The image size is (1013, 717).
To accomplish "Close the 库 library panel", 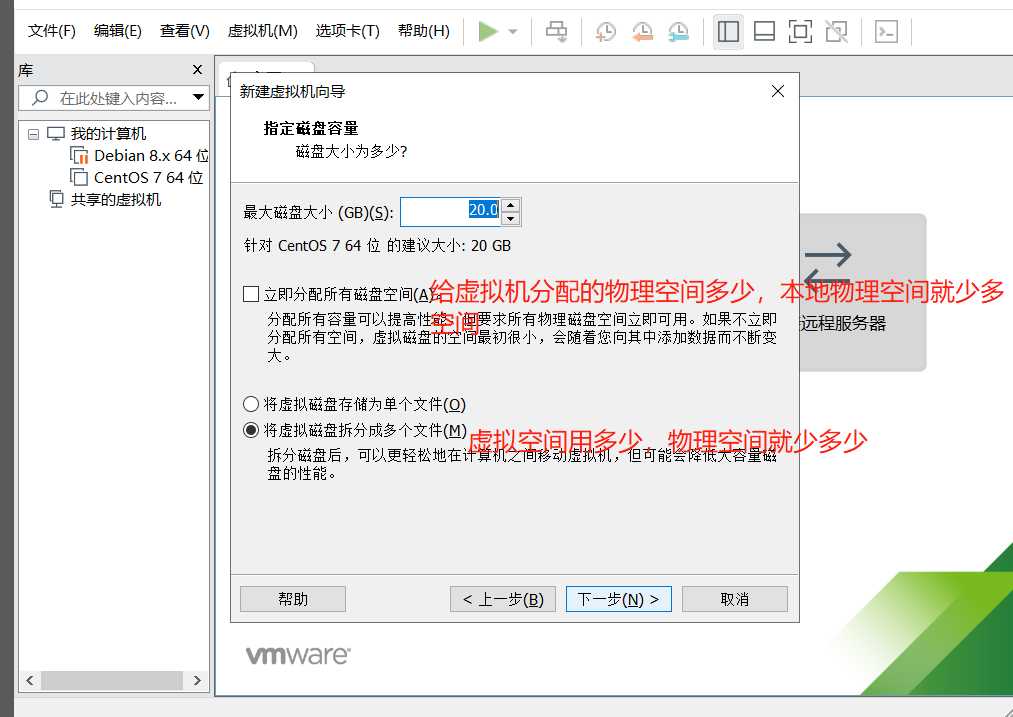I will [x=198, y=70].
